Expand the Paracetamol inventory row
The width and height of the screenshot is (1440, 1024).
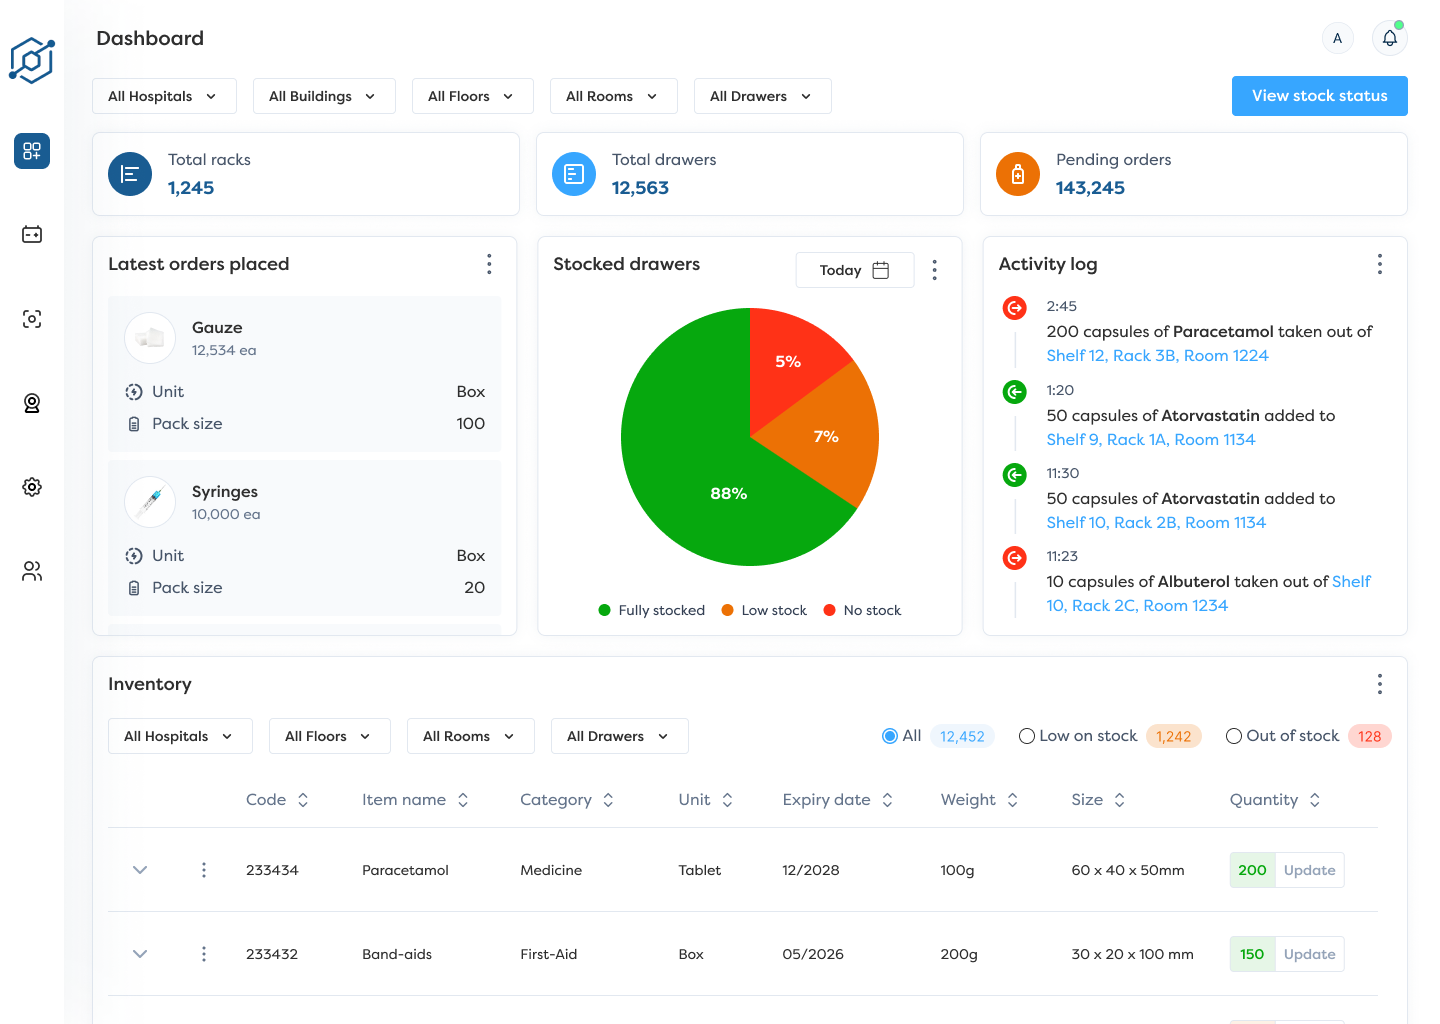click(140, 870)
